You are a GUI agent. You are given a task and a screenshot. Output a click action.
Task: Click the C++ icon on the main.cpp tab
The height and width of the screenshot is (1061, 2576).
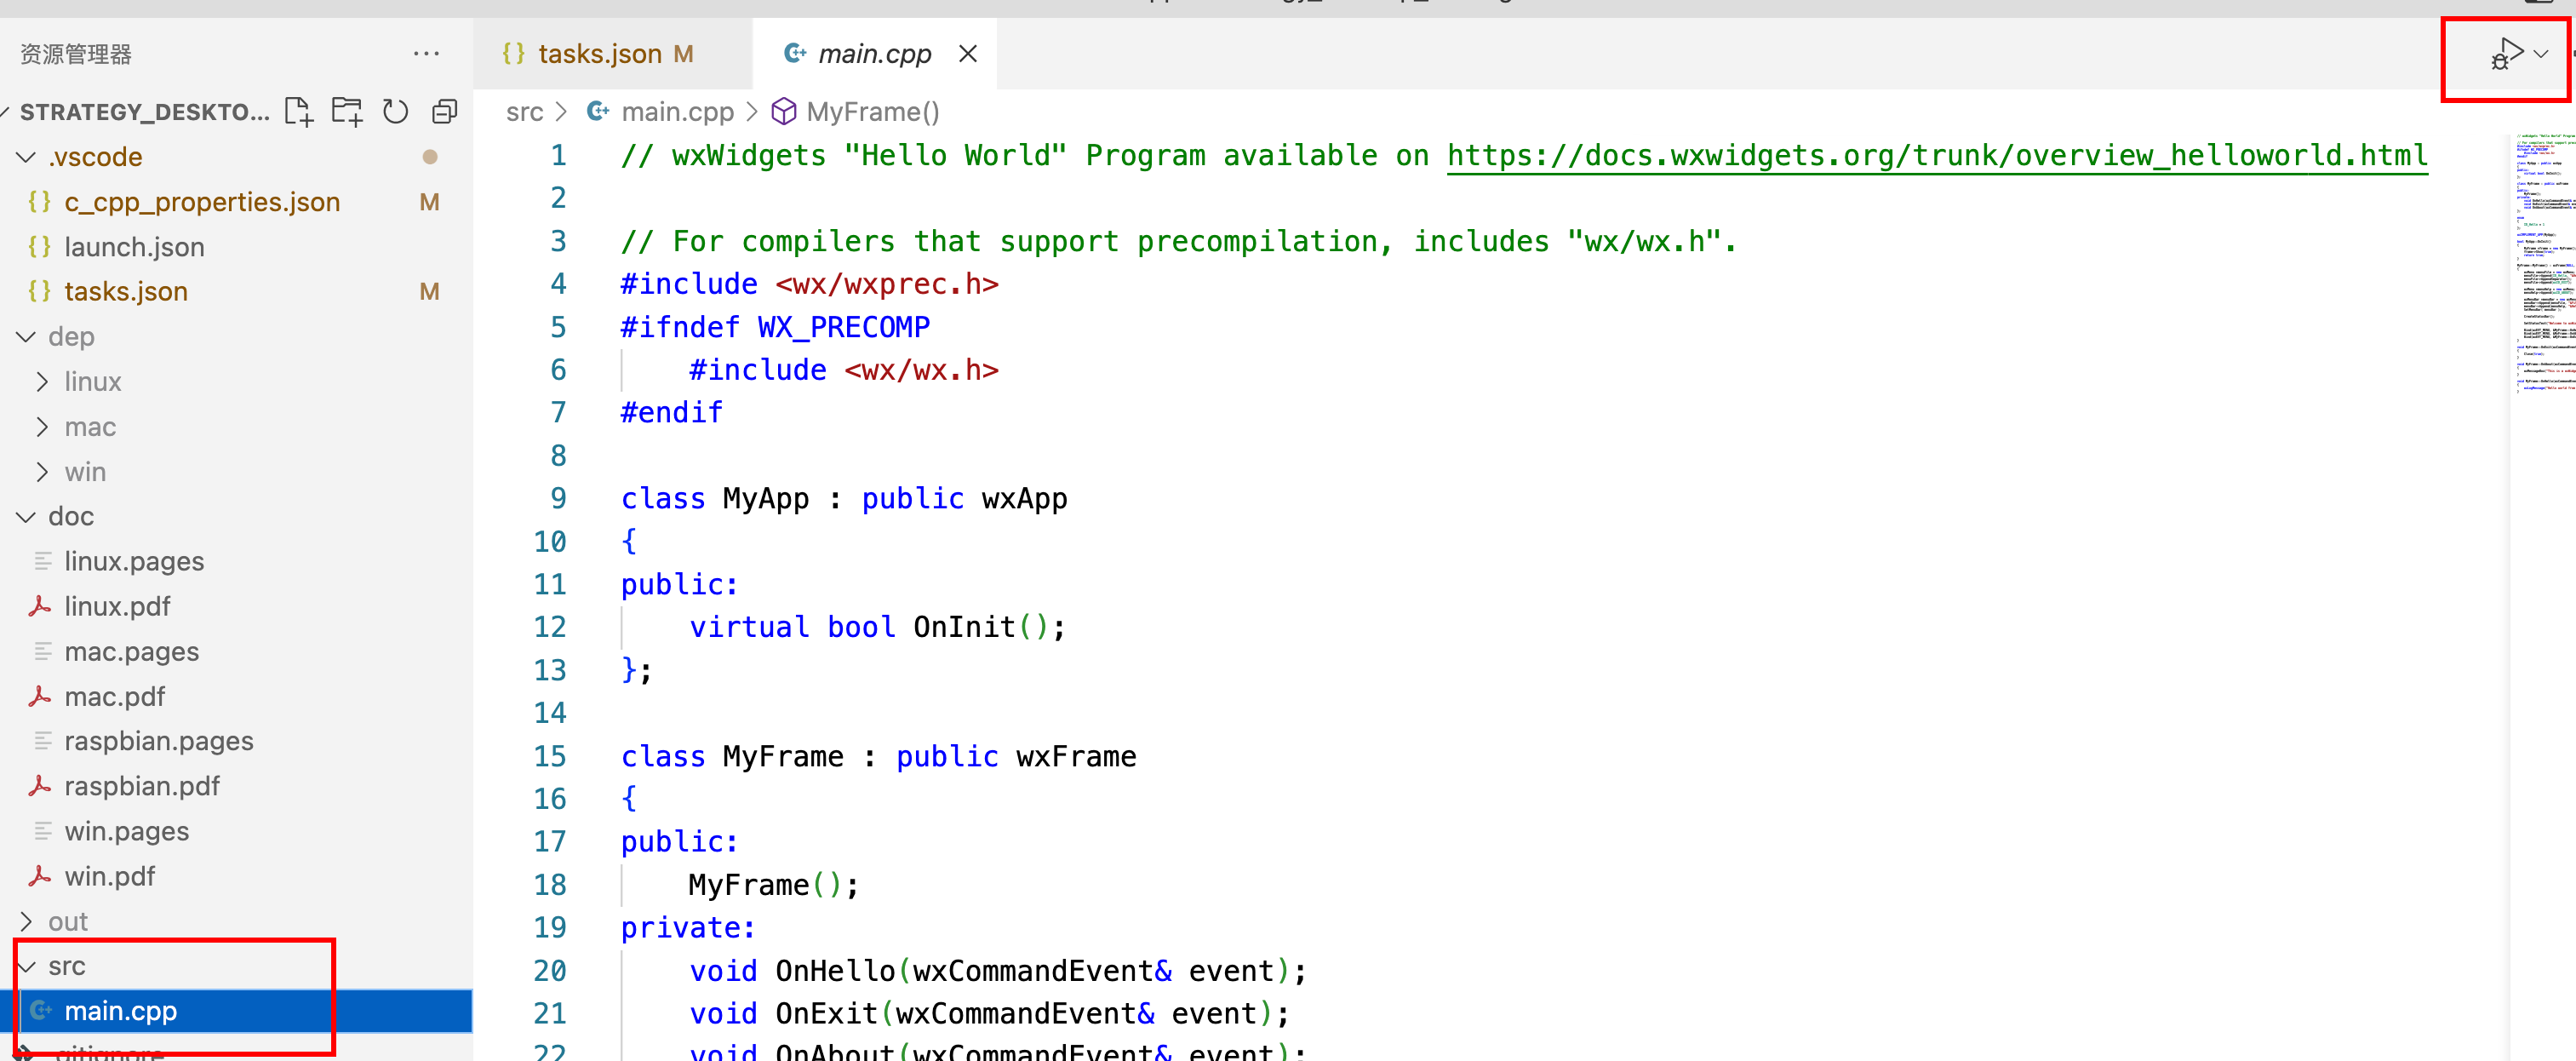pos(795,53)
